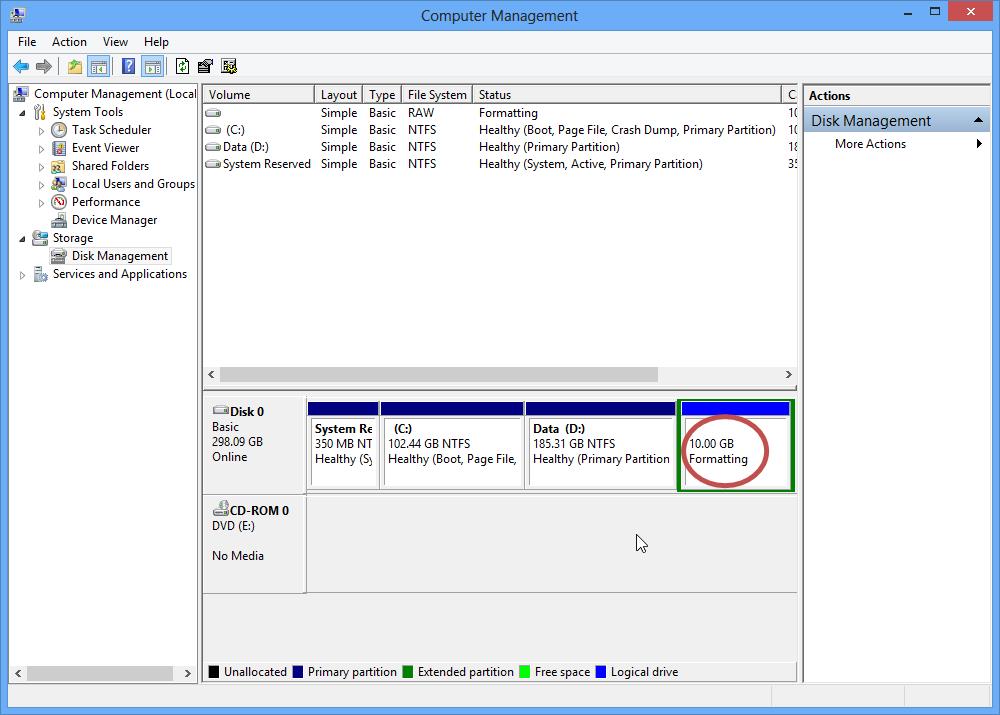Collapse the Storage node

tap(22, 237)
